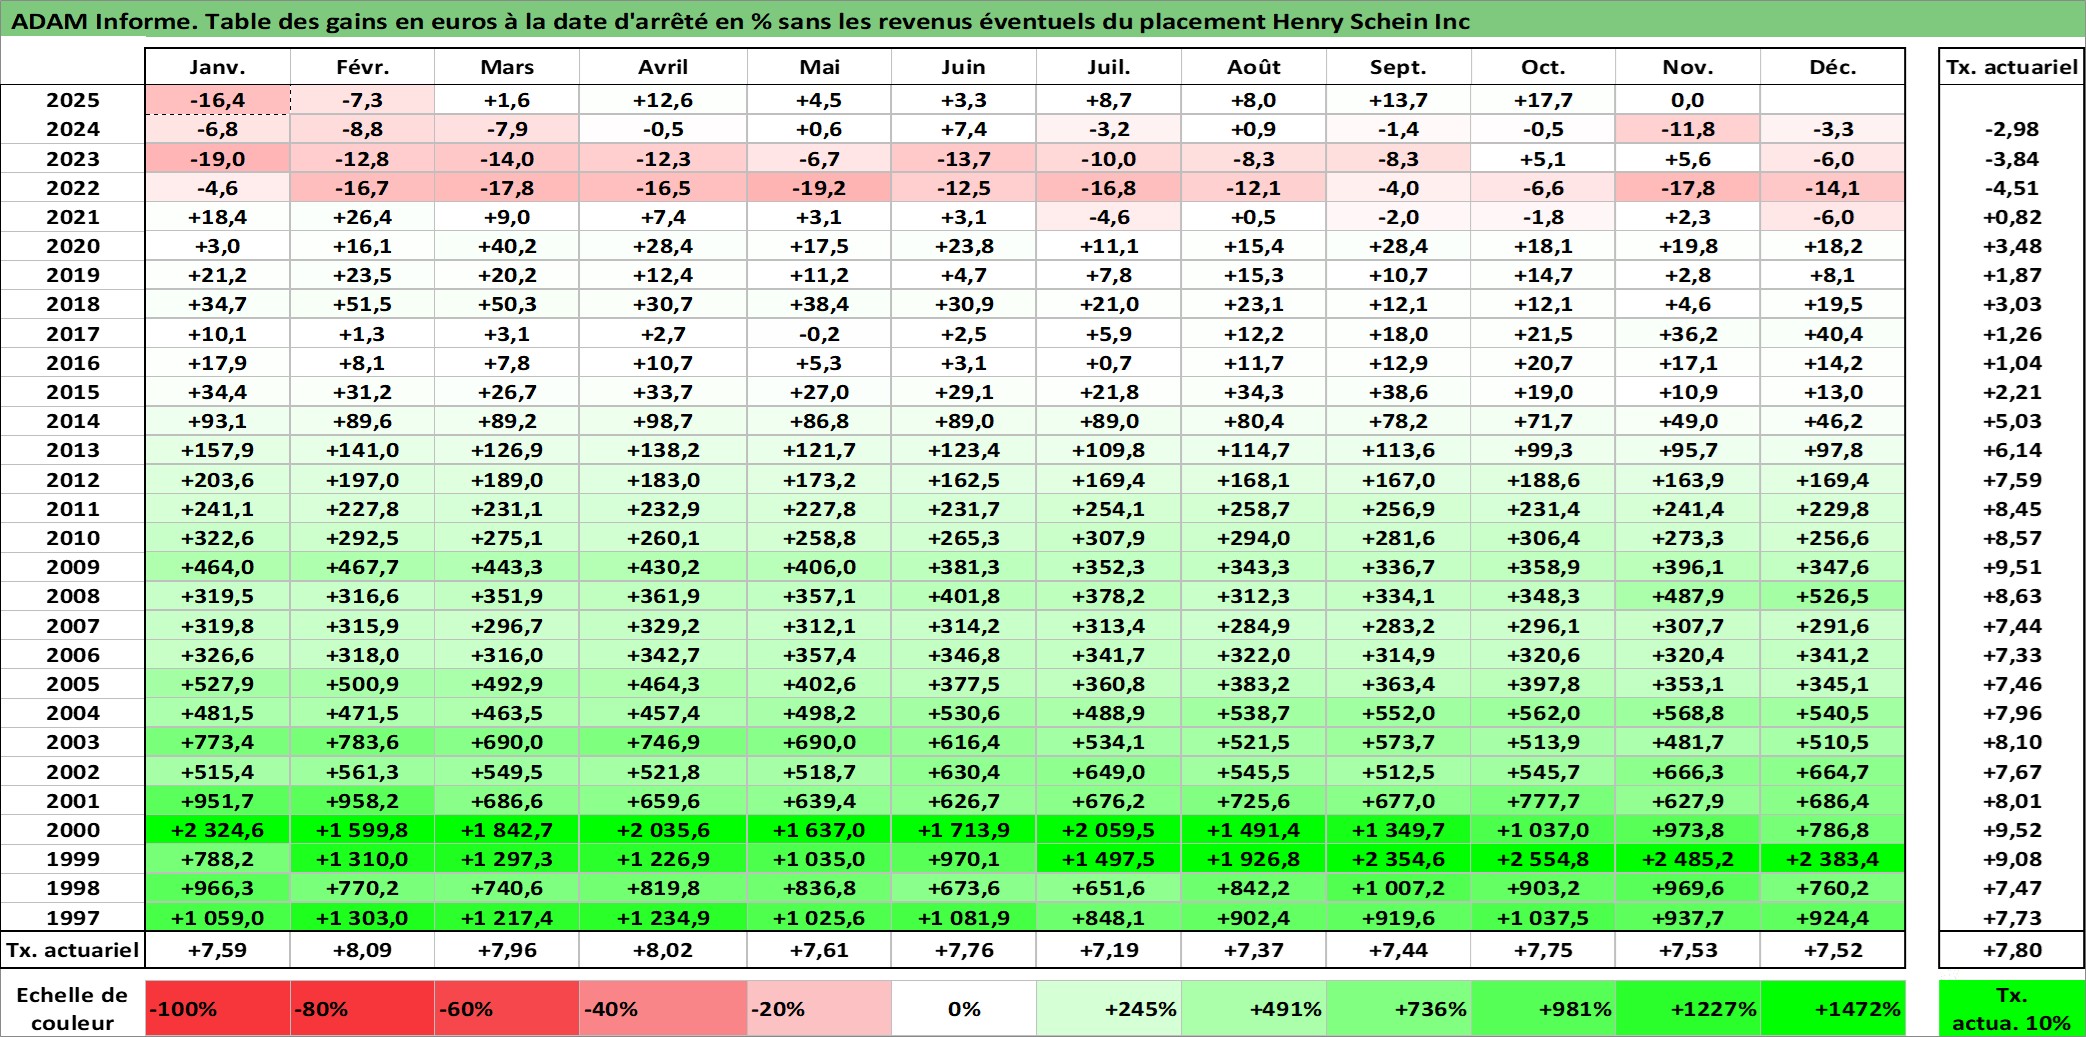The height and width of the screenshot is (1037, 2086).
Task: Click the -100% color scale swatch
Action: 218,1008
